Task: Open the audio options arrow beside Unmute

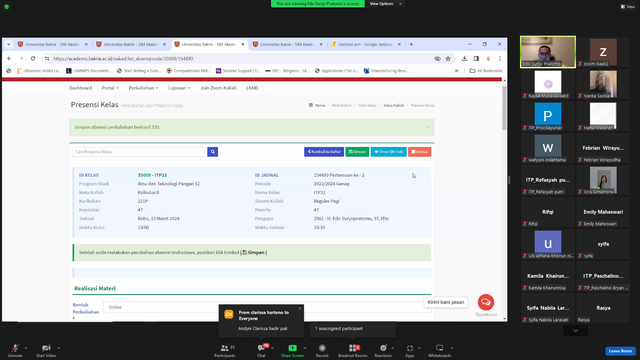Action: click(x=26, y=348)
